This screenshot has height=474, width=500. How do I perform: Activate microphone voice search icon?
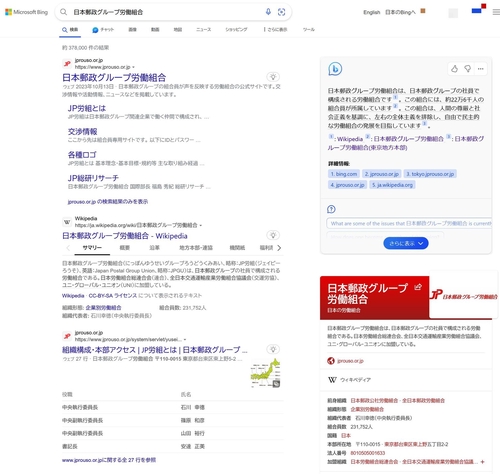(x=268, y=12)
